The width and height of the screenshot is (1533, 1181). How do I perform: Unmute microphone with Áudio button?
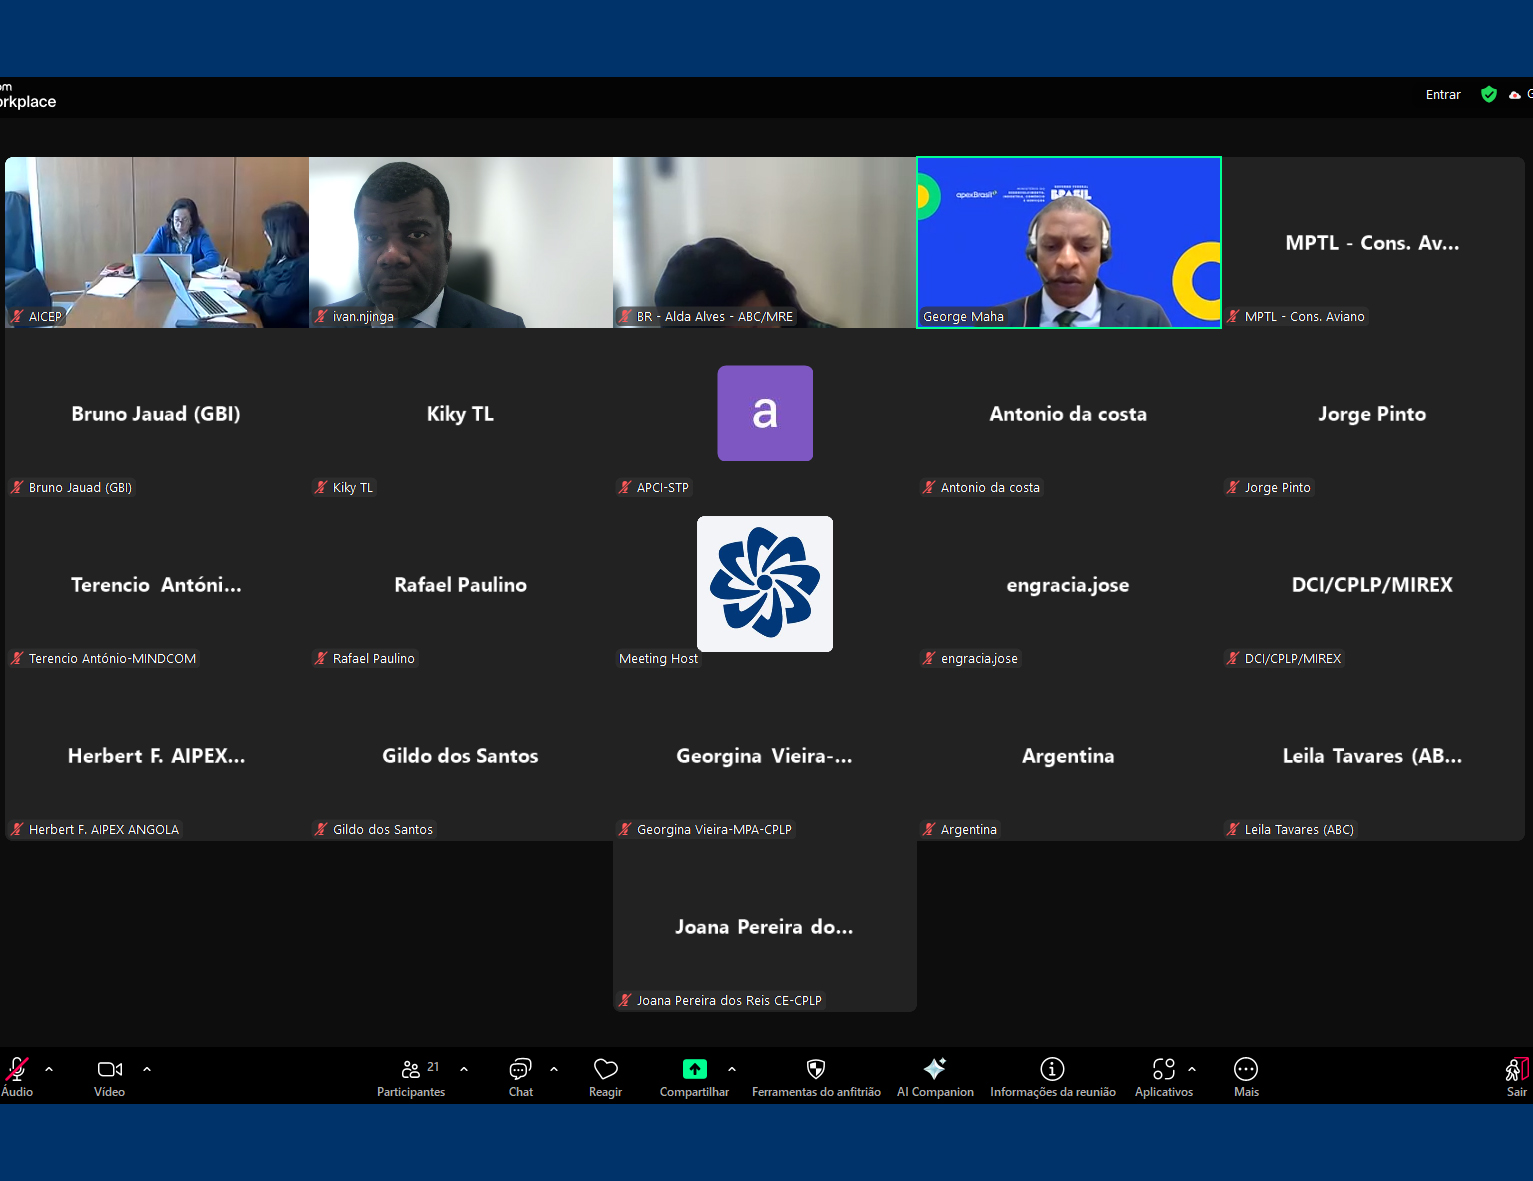pyautogui.click(x=17, y=1070)
